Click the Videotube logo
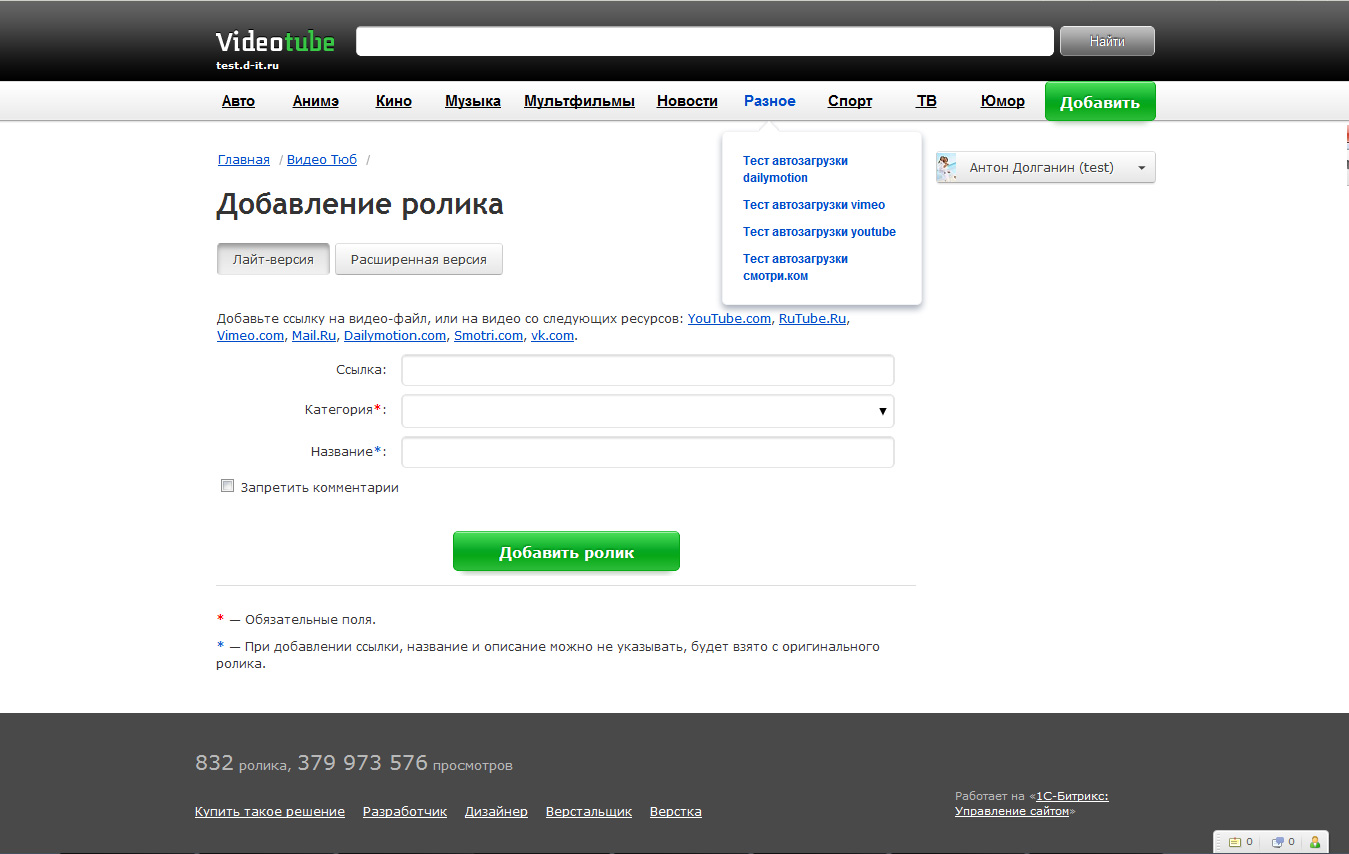 coord(275,42)
